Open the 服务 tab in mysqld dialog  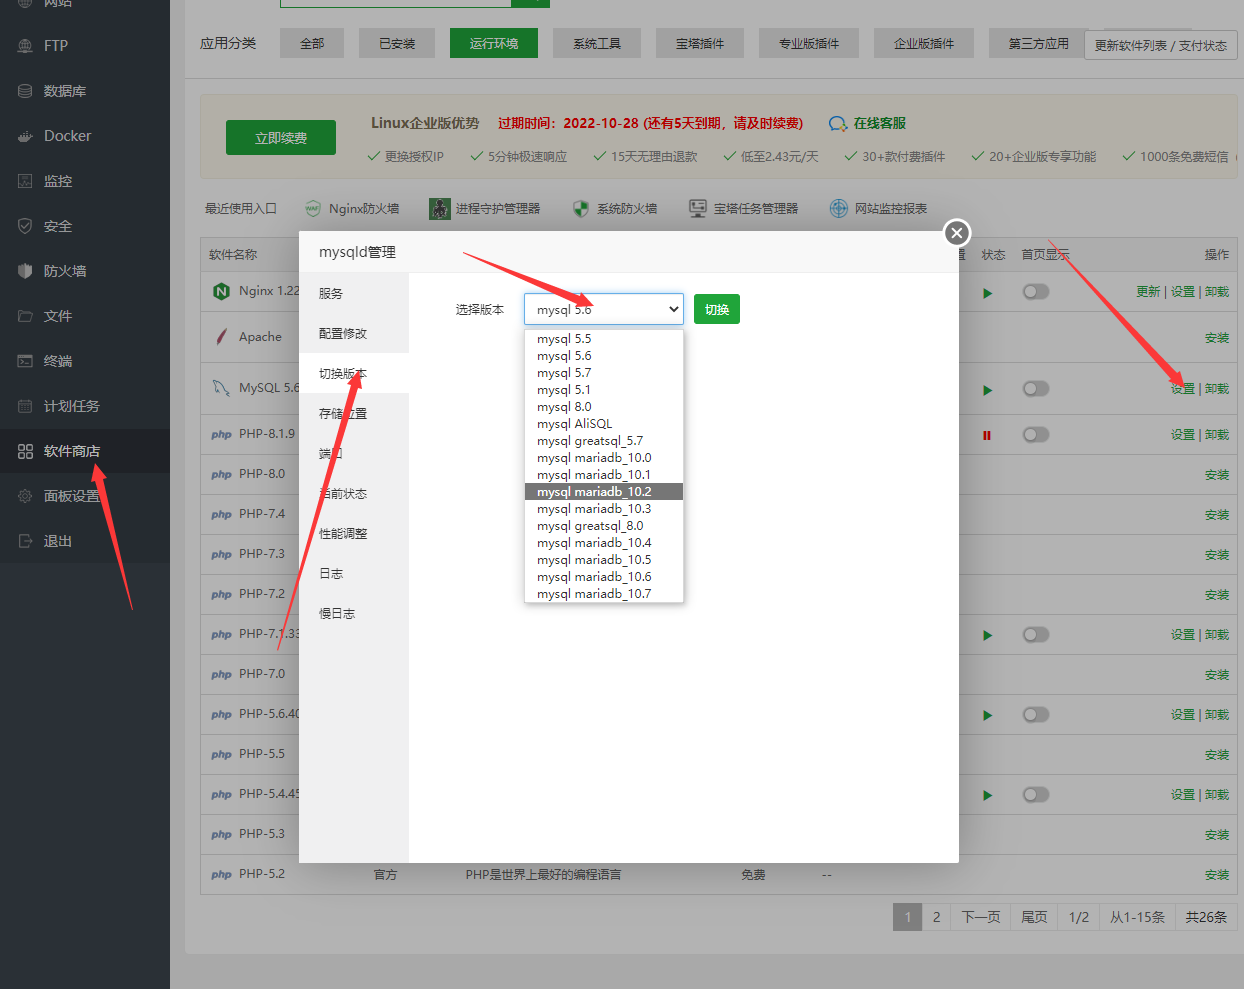(x=354, y=293)
